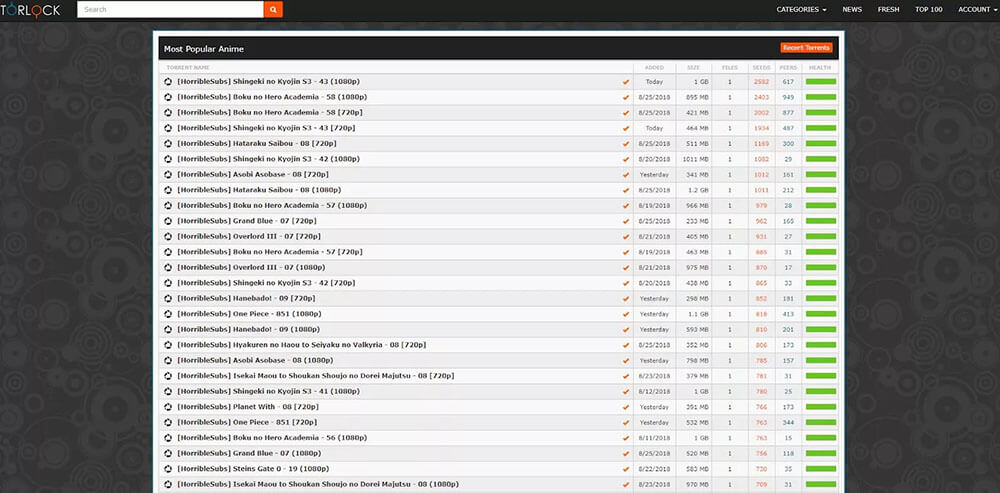Click the torrent icon beside Planet With - 08 [720p]
Image resolution: width=1000 pixels, height=493 pixels.
(168, 407)
